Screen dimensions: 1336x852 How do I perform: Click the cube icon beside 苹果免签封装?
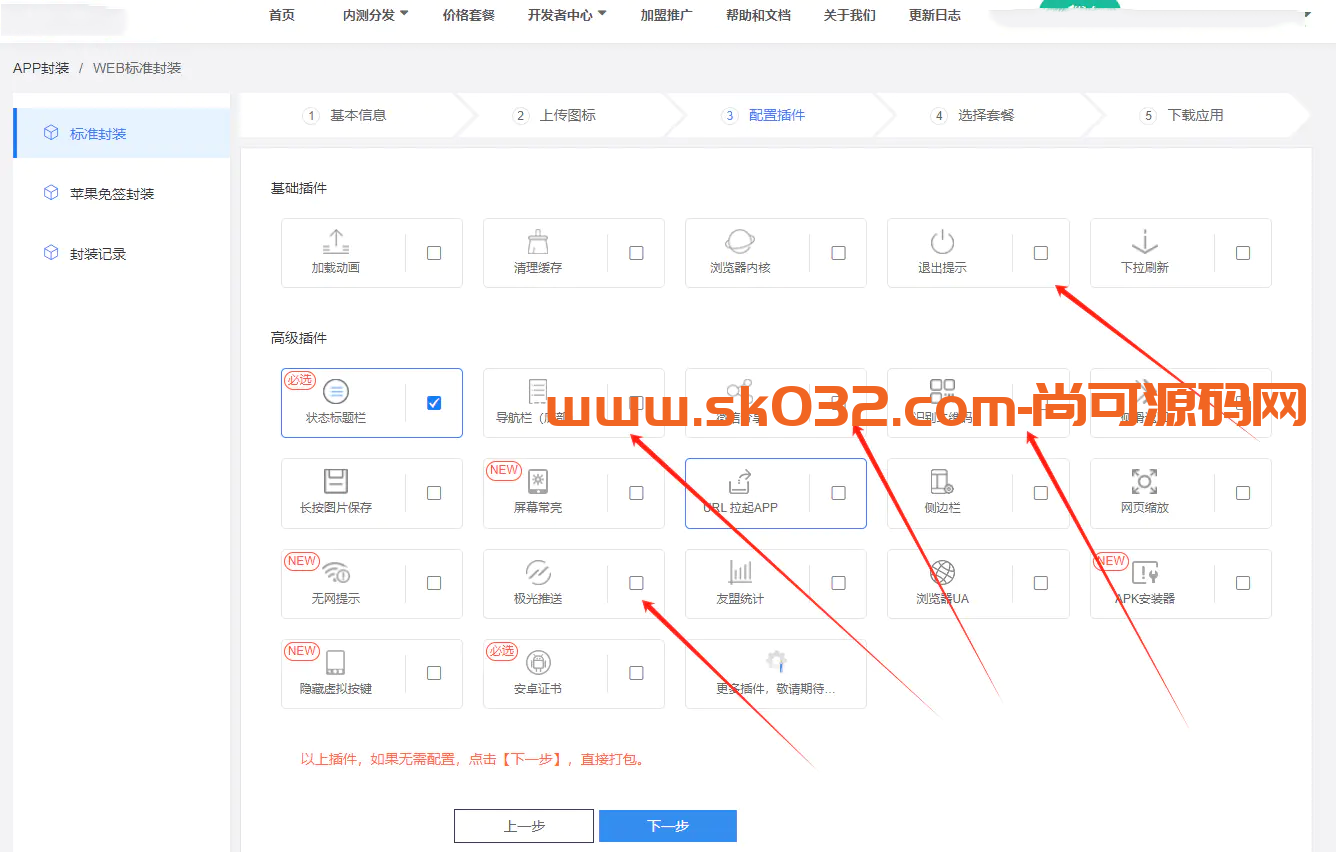[51, 193]
